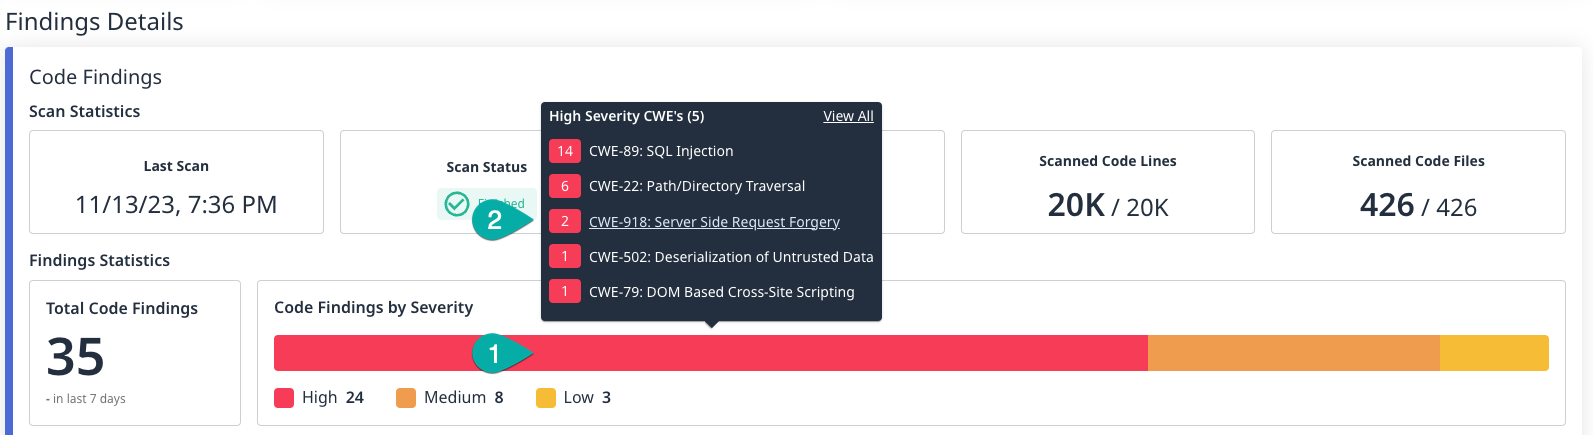Click the View All link in tooltip
The width and height of the screenshot is (1593, 435).
click(x=848, y=116)
